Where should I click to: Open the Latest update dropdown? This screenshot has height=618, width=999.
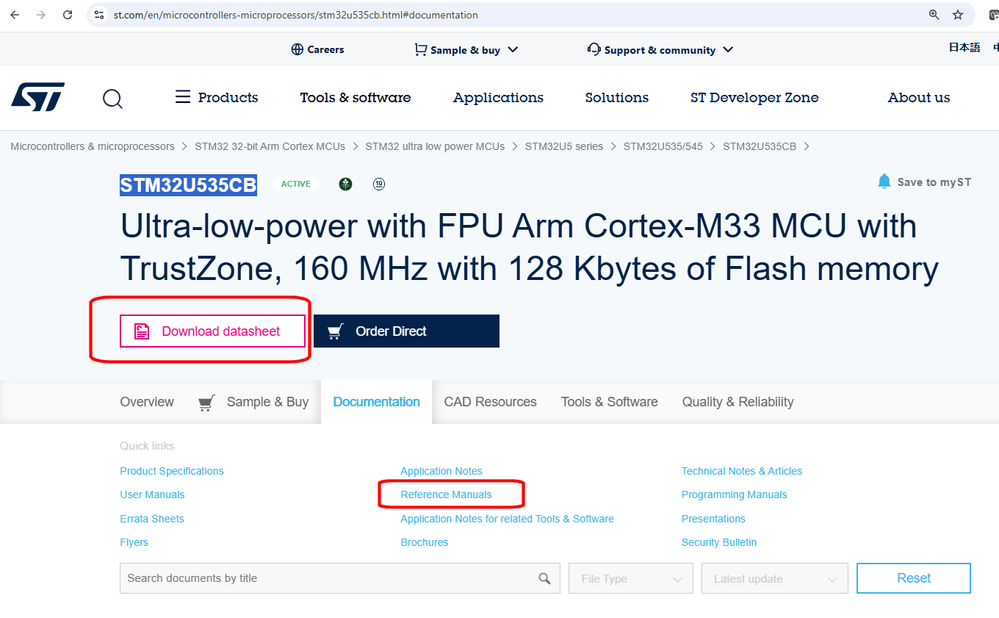pyautogui.click(x=775, y=578)
